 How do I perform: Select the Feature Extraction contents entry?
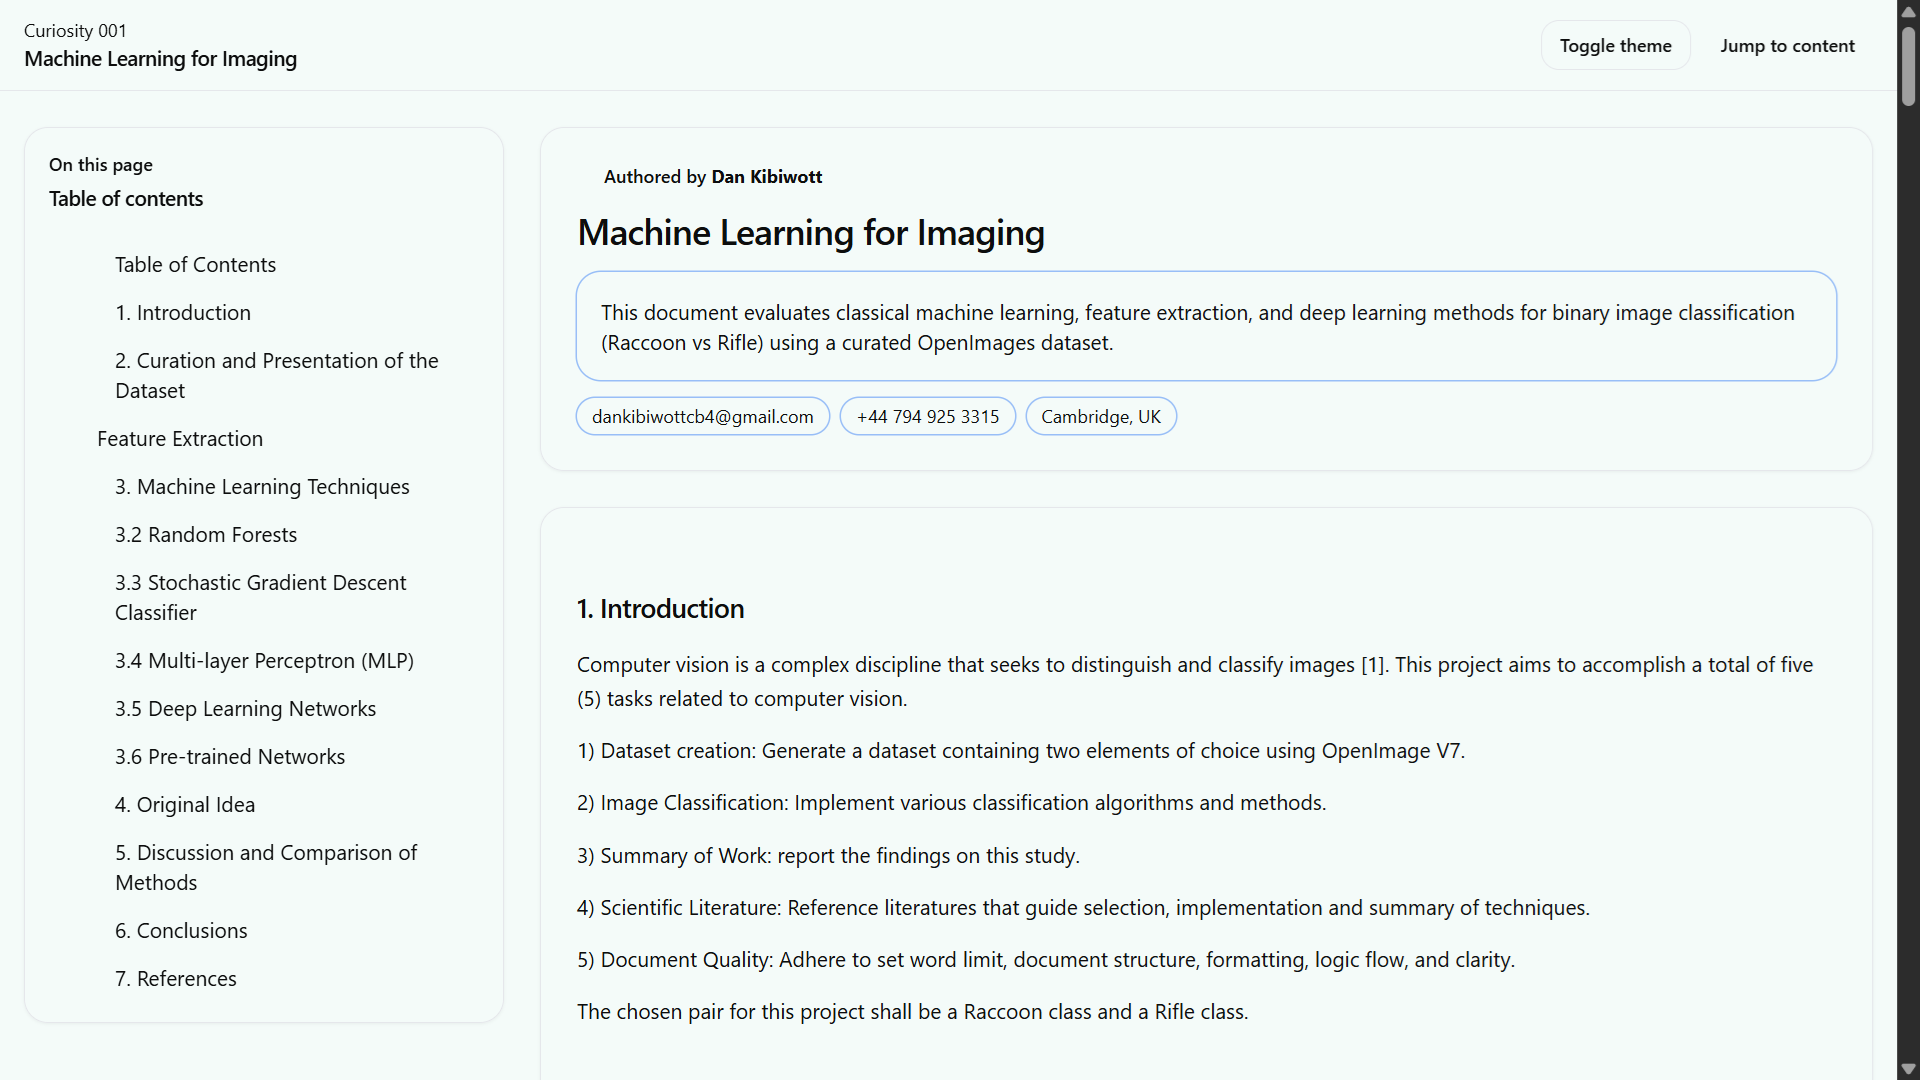[x=180, y=439]
